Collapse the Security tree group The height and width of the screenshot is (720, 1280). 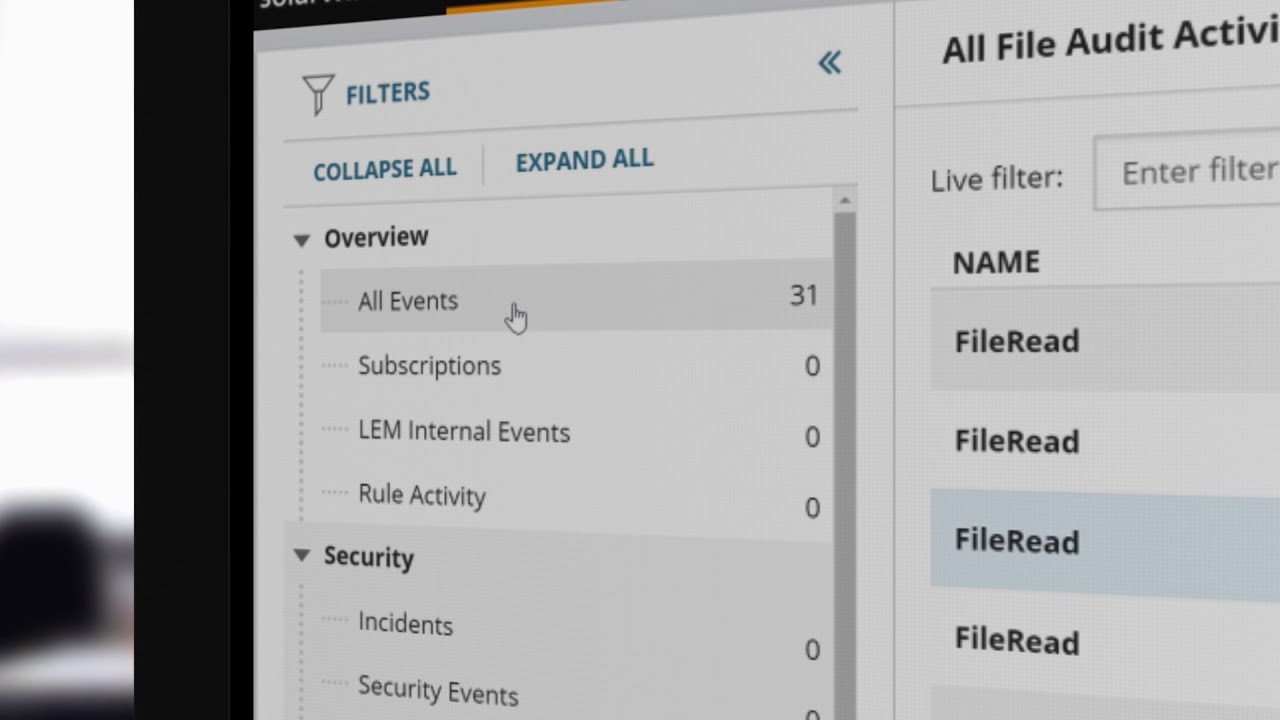click(x=301, y=555)
